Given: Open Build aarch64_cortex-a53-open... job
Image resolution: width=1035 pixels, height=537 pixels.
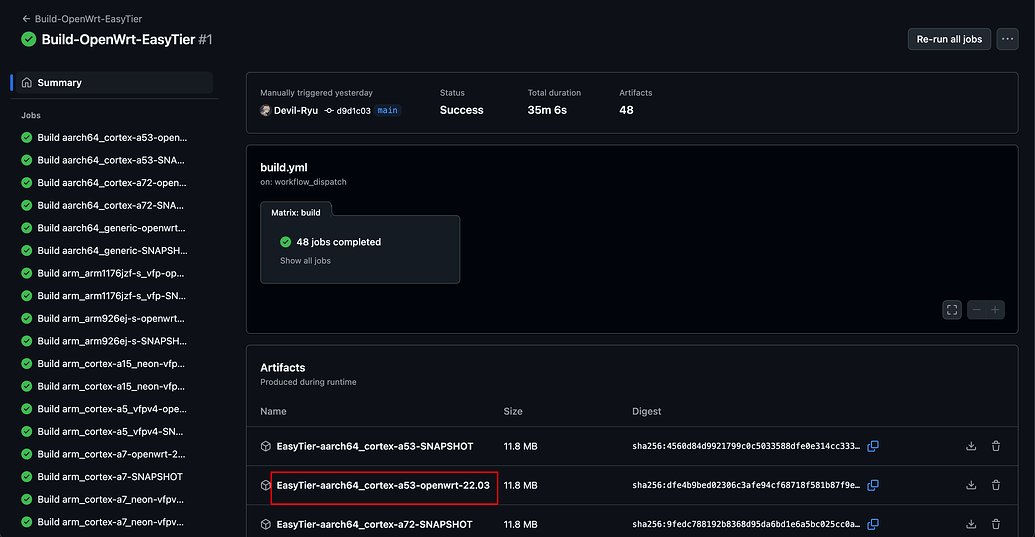Looking at the screenshot, I should pos(104,138).
